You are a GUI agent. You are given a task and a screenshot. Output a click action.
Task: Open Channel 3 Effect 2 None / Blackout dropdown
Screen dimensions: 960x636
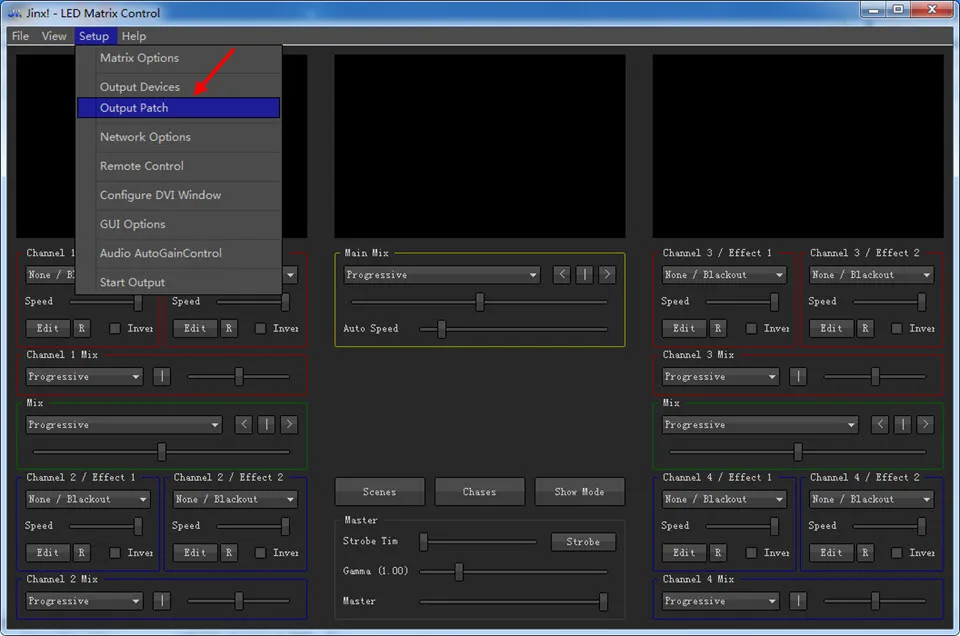(871, 274)
